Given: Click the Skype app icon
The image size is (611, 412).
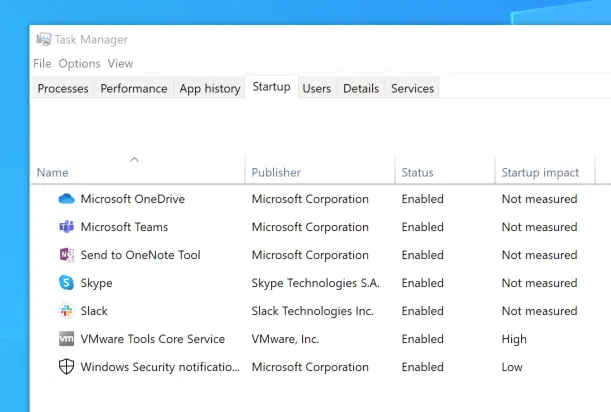Looking at the screenshot, I should [x=67, y=283].
